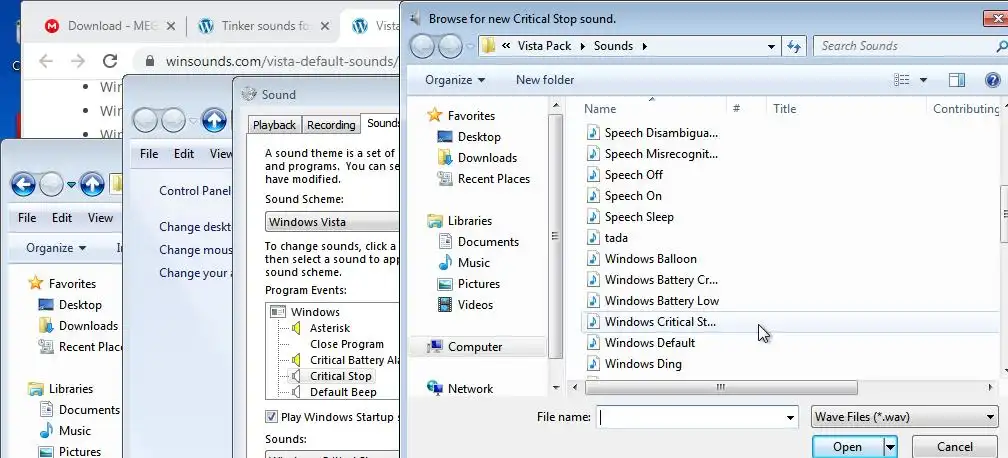Expand the File name dropdown arrow

(791, 417)
